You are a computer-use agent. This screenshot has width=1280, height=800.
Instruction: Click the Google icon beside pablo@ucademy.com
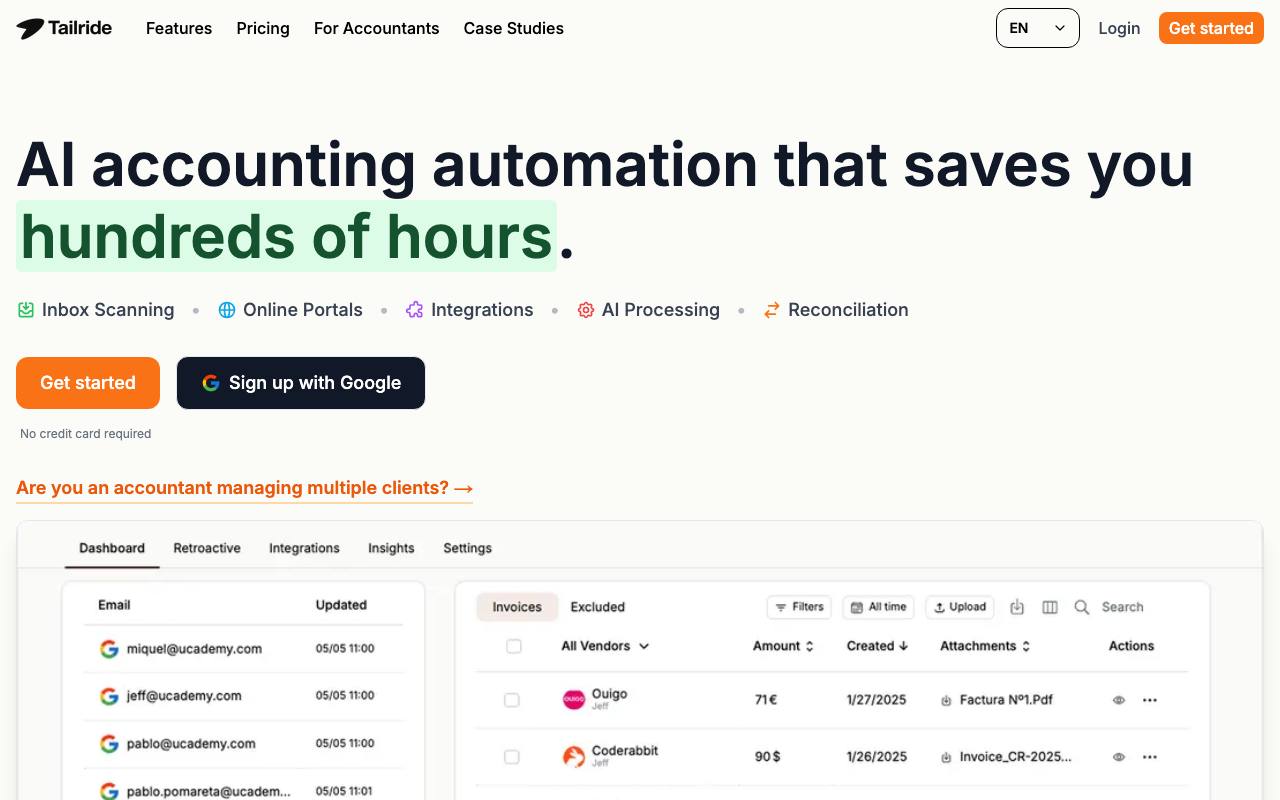[x=109, y=744]
